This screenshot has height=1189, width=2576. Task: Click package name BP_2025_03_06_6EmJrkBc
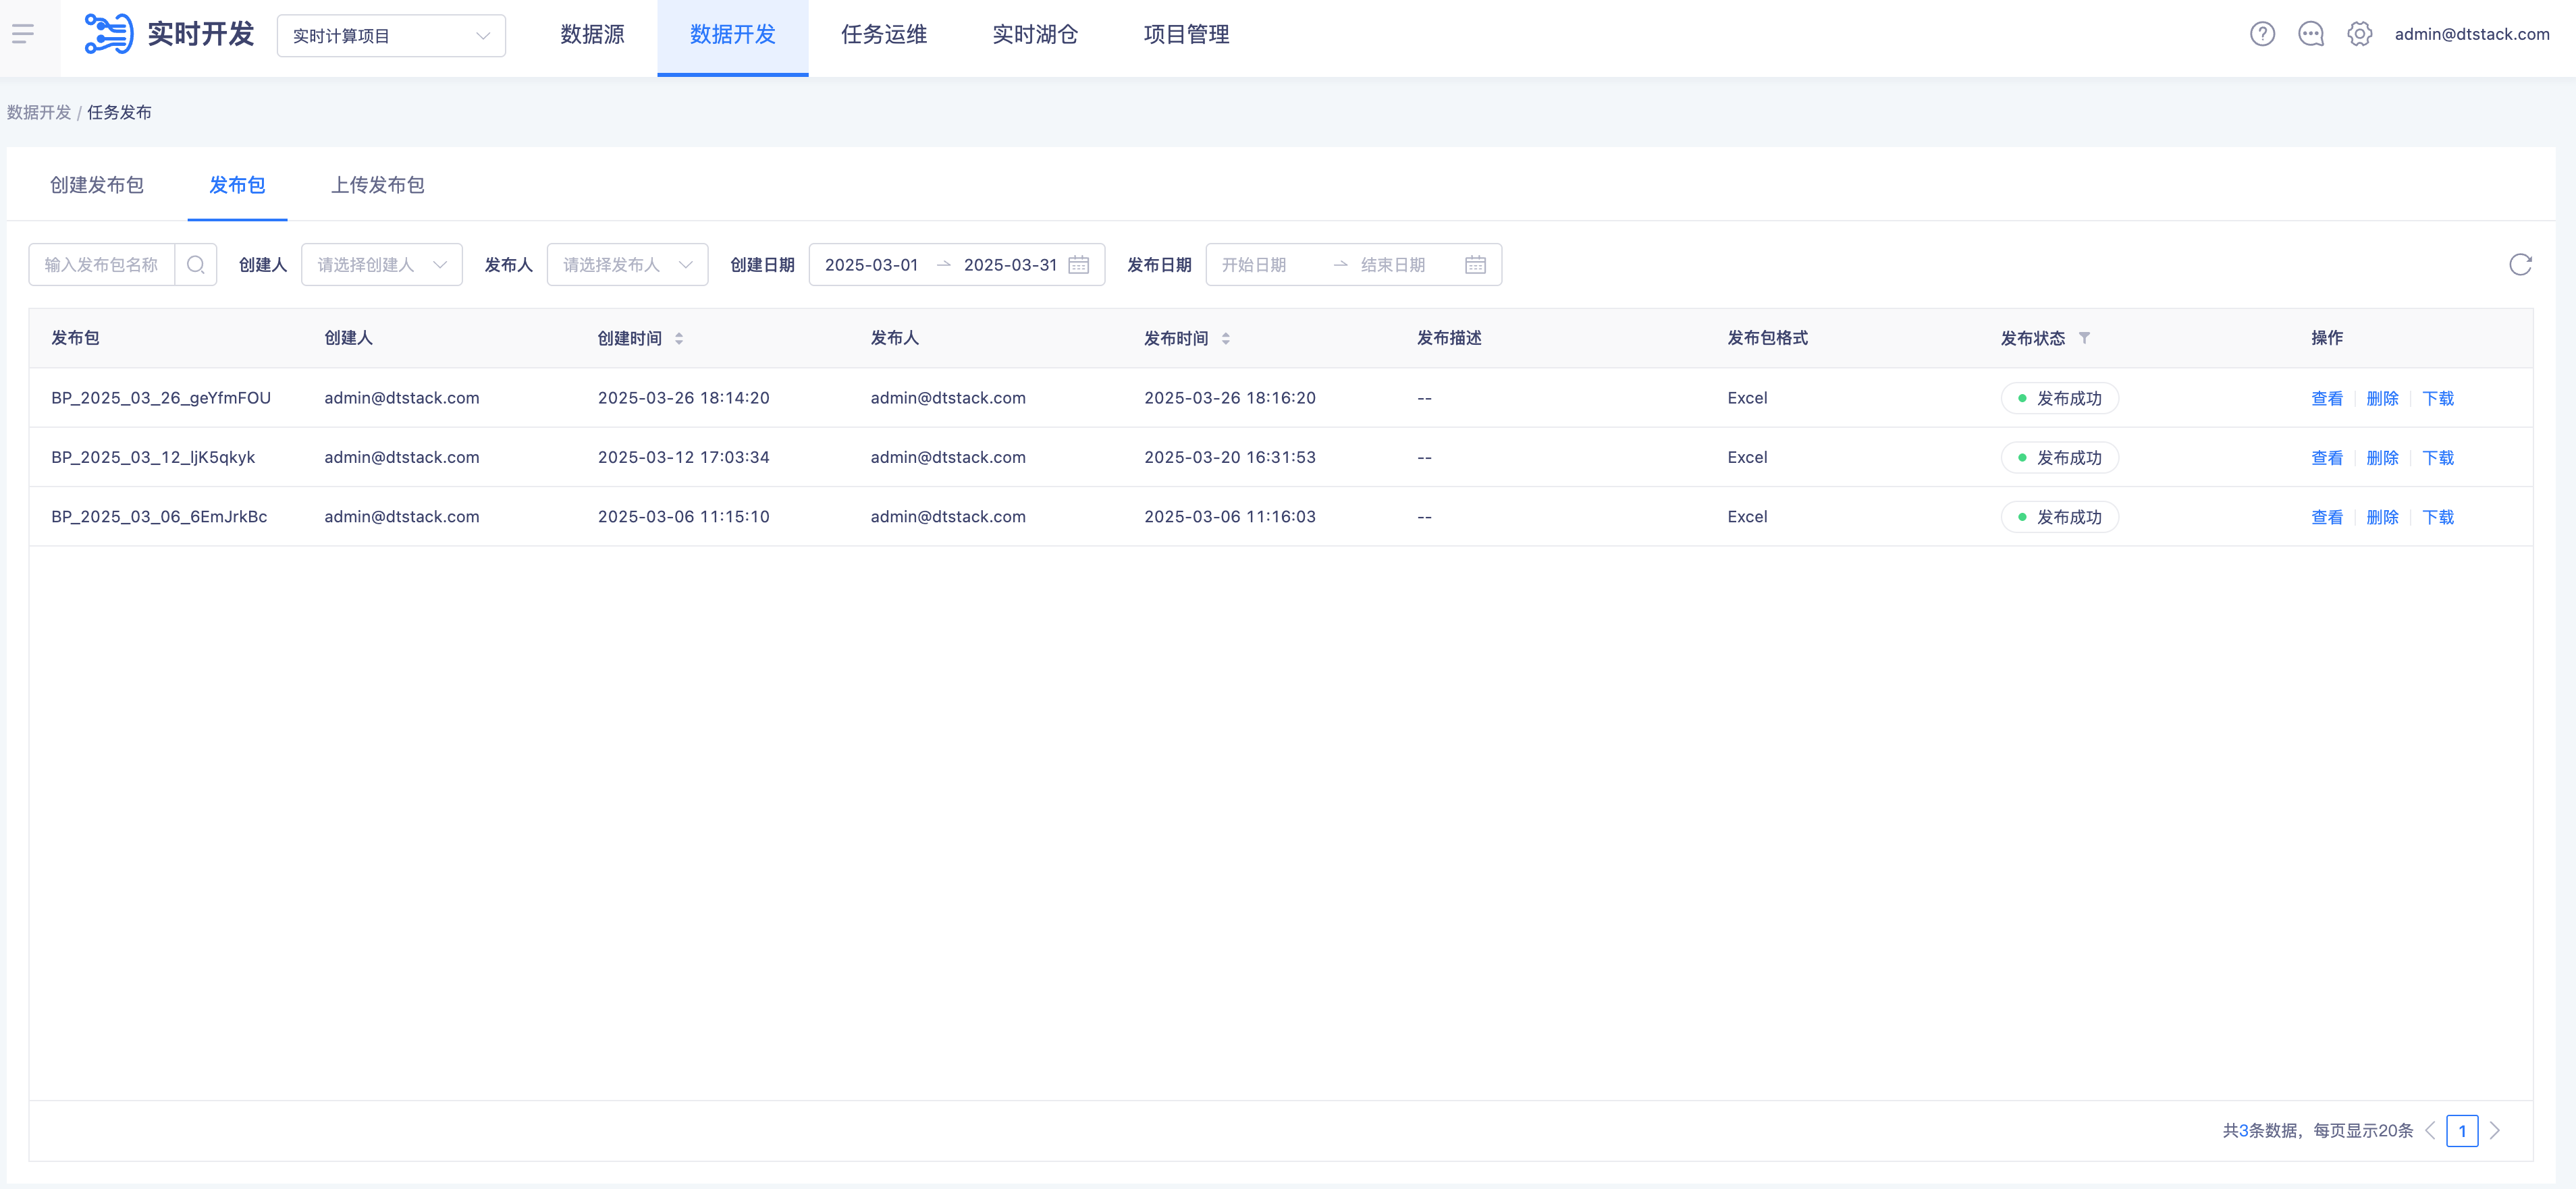pyautogui.click(x=159, y=517)
